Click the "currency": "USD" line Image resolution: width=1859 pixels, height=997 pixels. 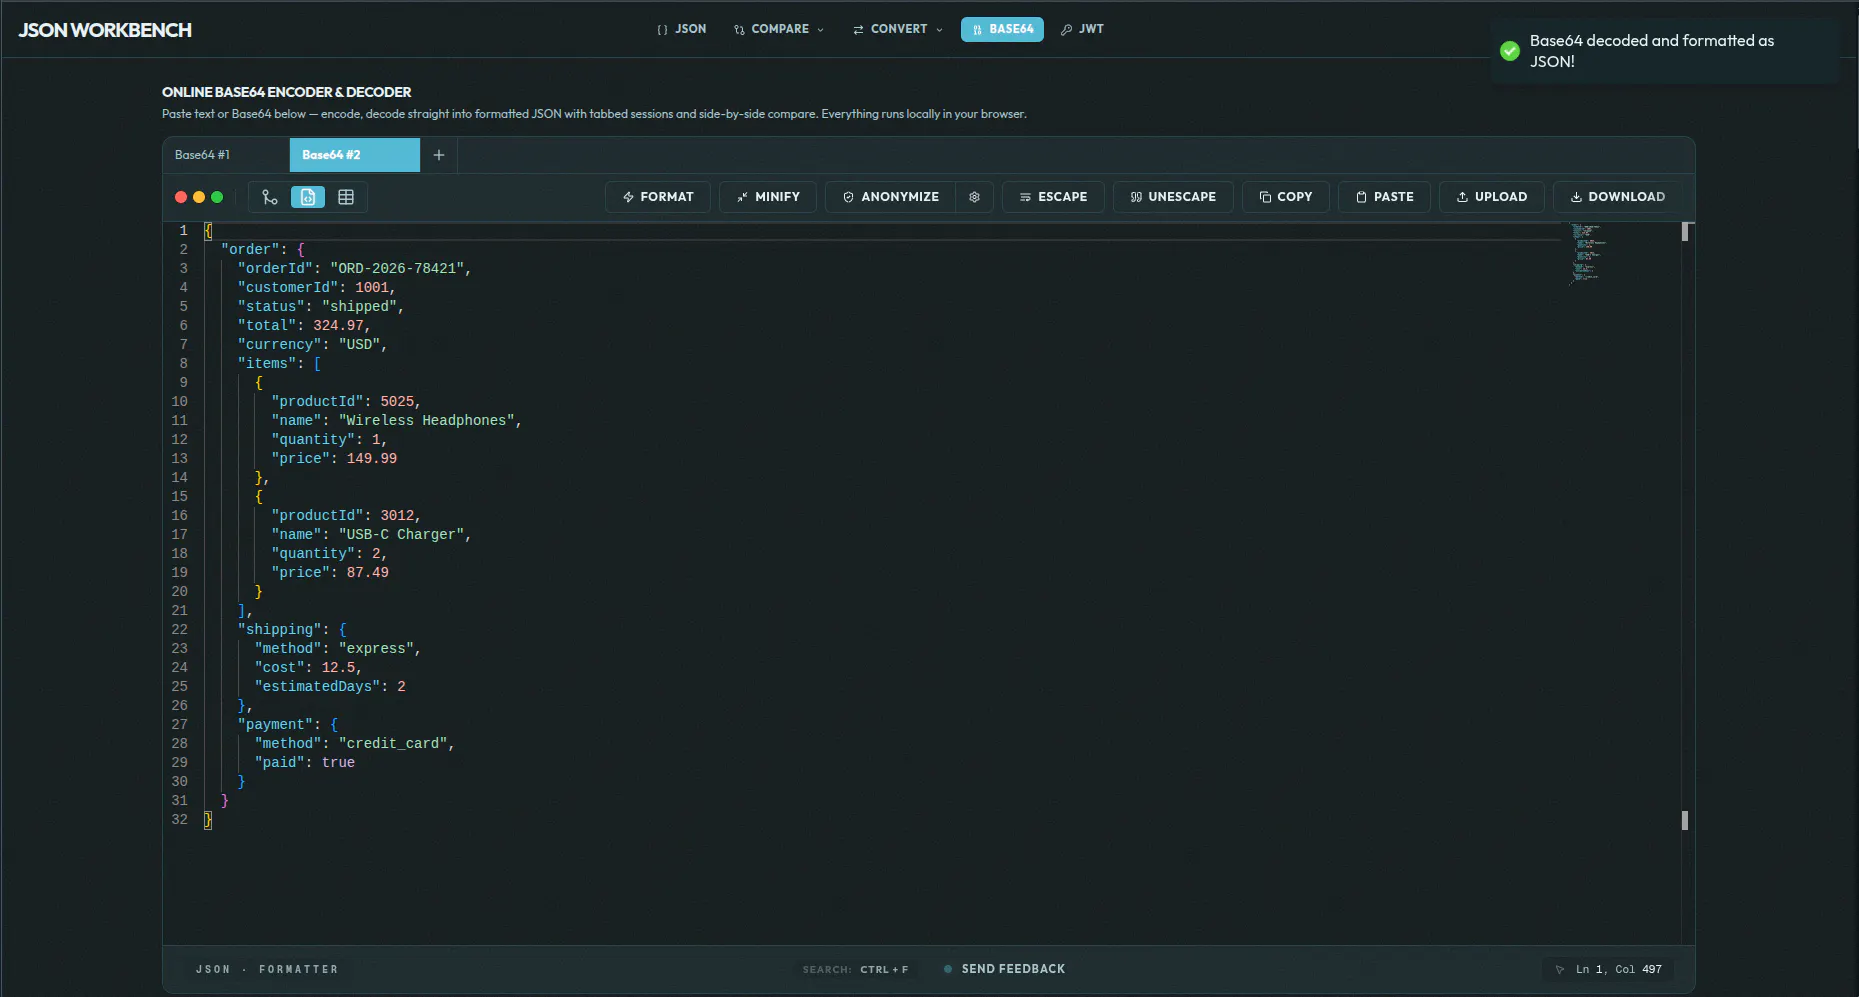coord(312,344)
